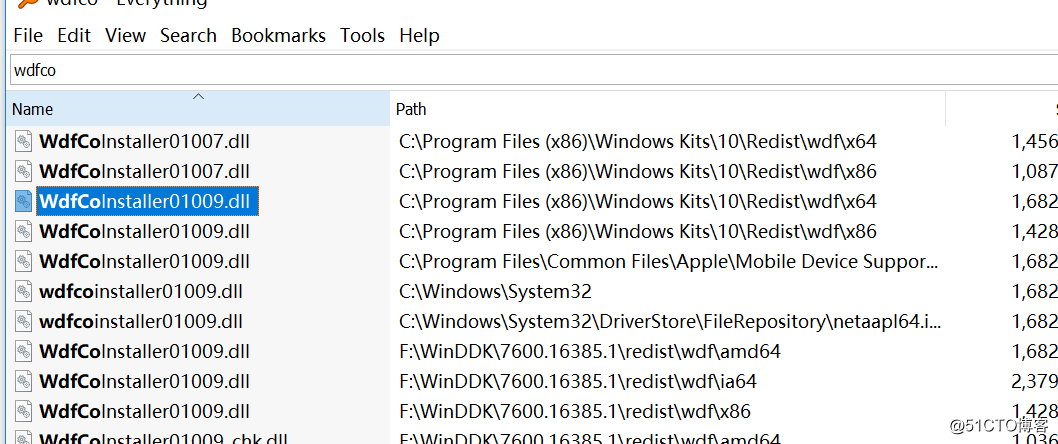Image resolution: width=1058 pixels, height=444 pixels.
Task: Click DLL icon of WdfCoInstaller01009.dll in Windows Kits wdf\x86
Action: coord(24,231)
